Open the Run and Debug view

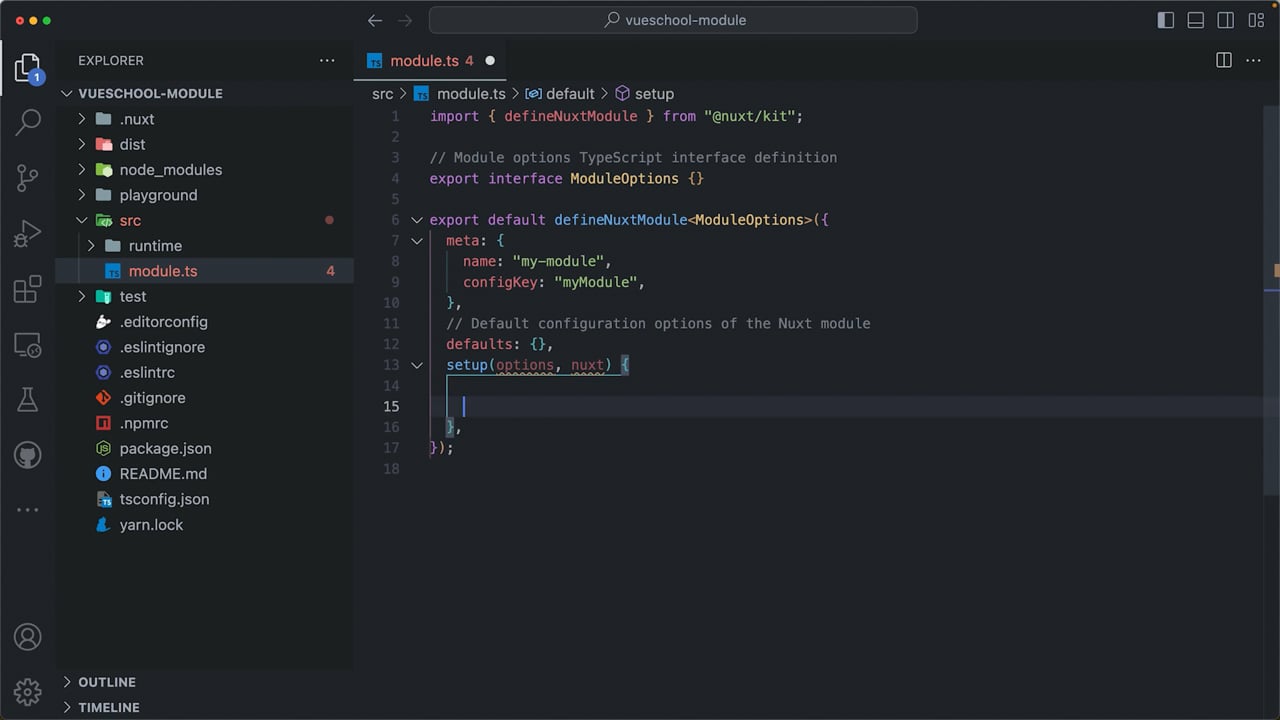click(x=27, y=235)
